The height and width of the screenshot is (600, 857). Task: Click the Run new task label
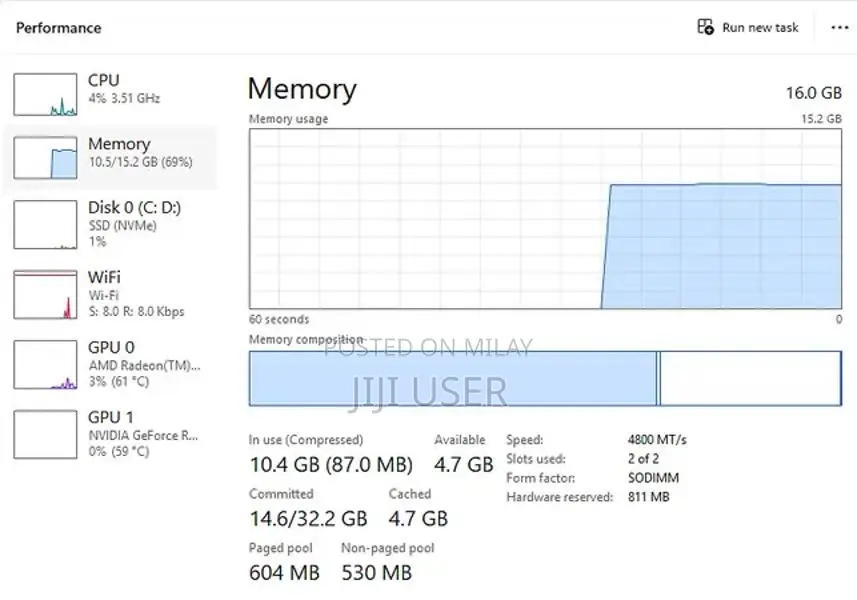point(760,28)
